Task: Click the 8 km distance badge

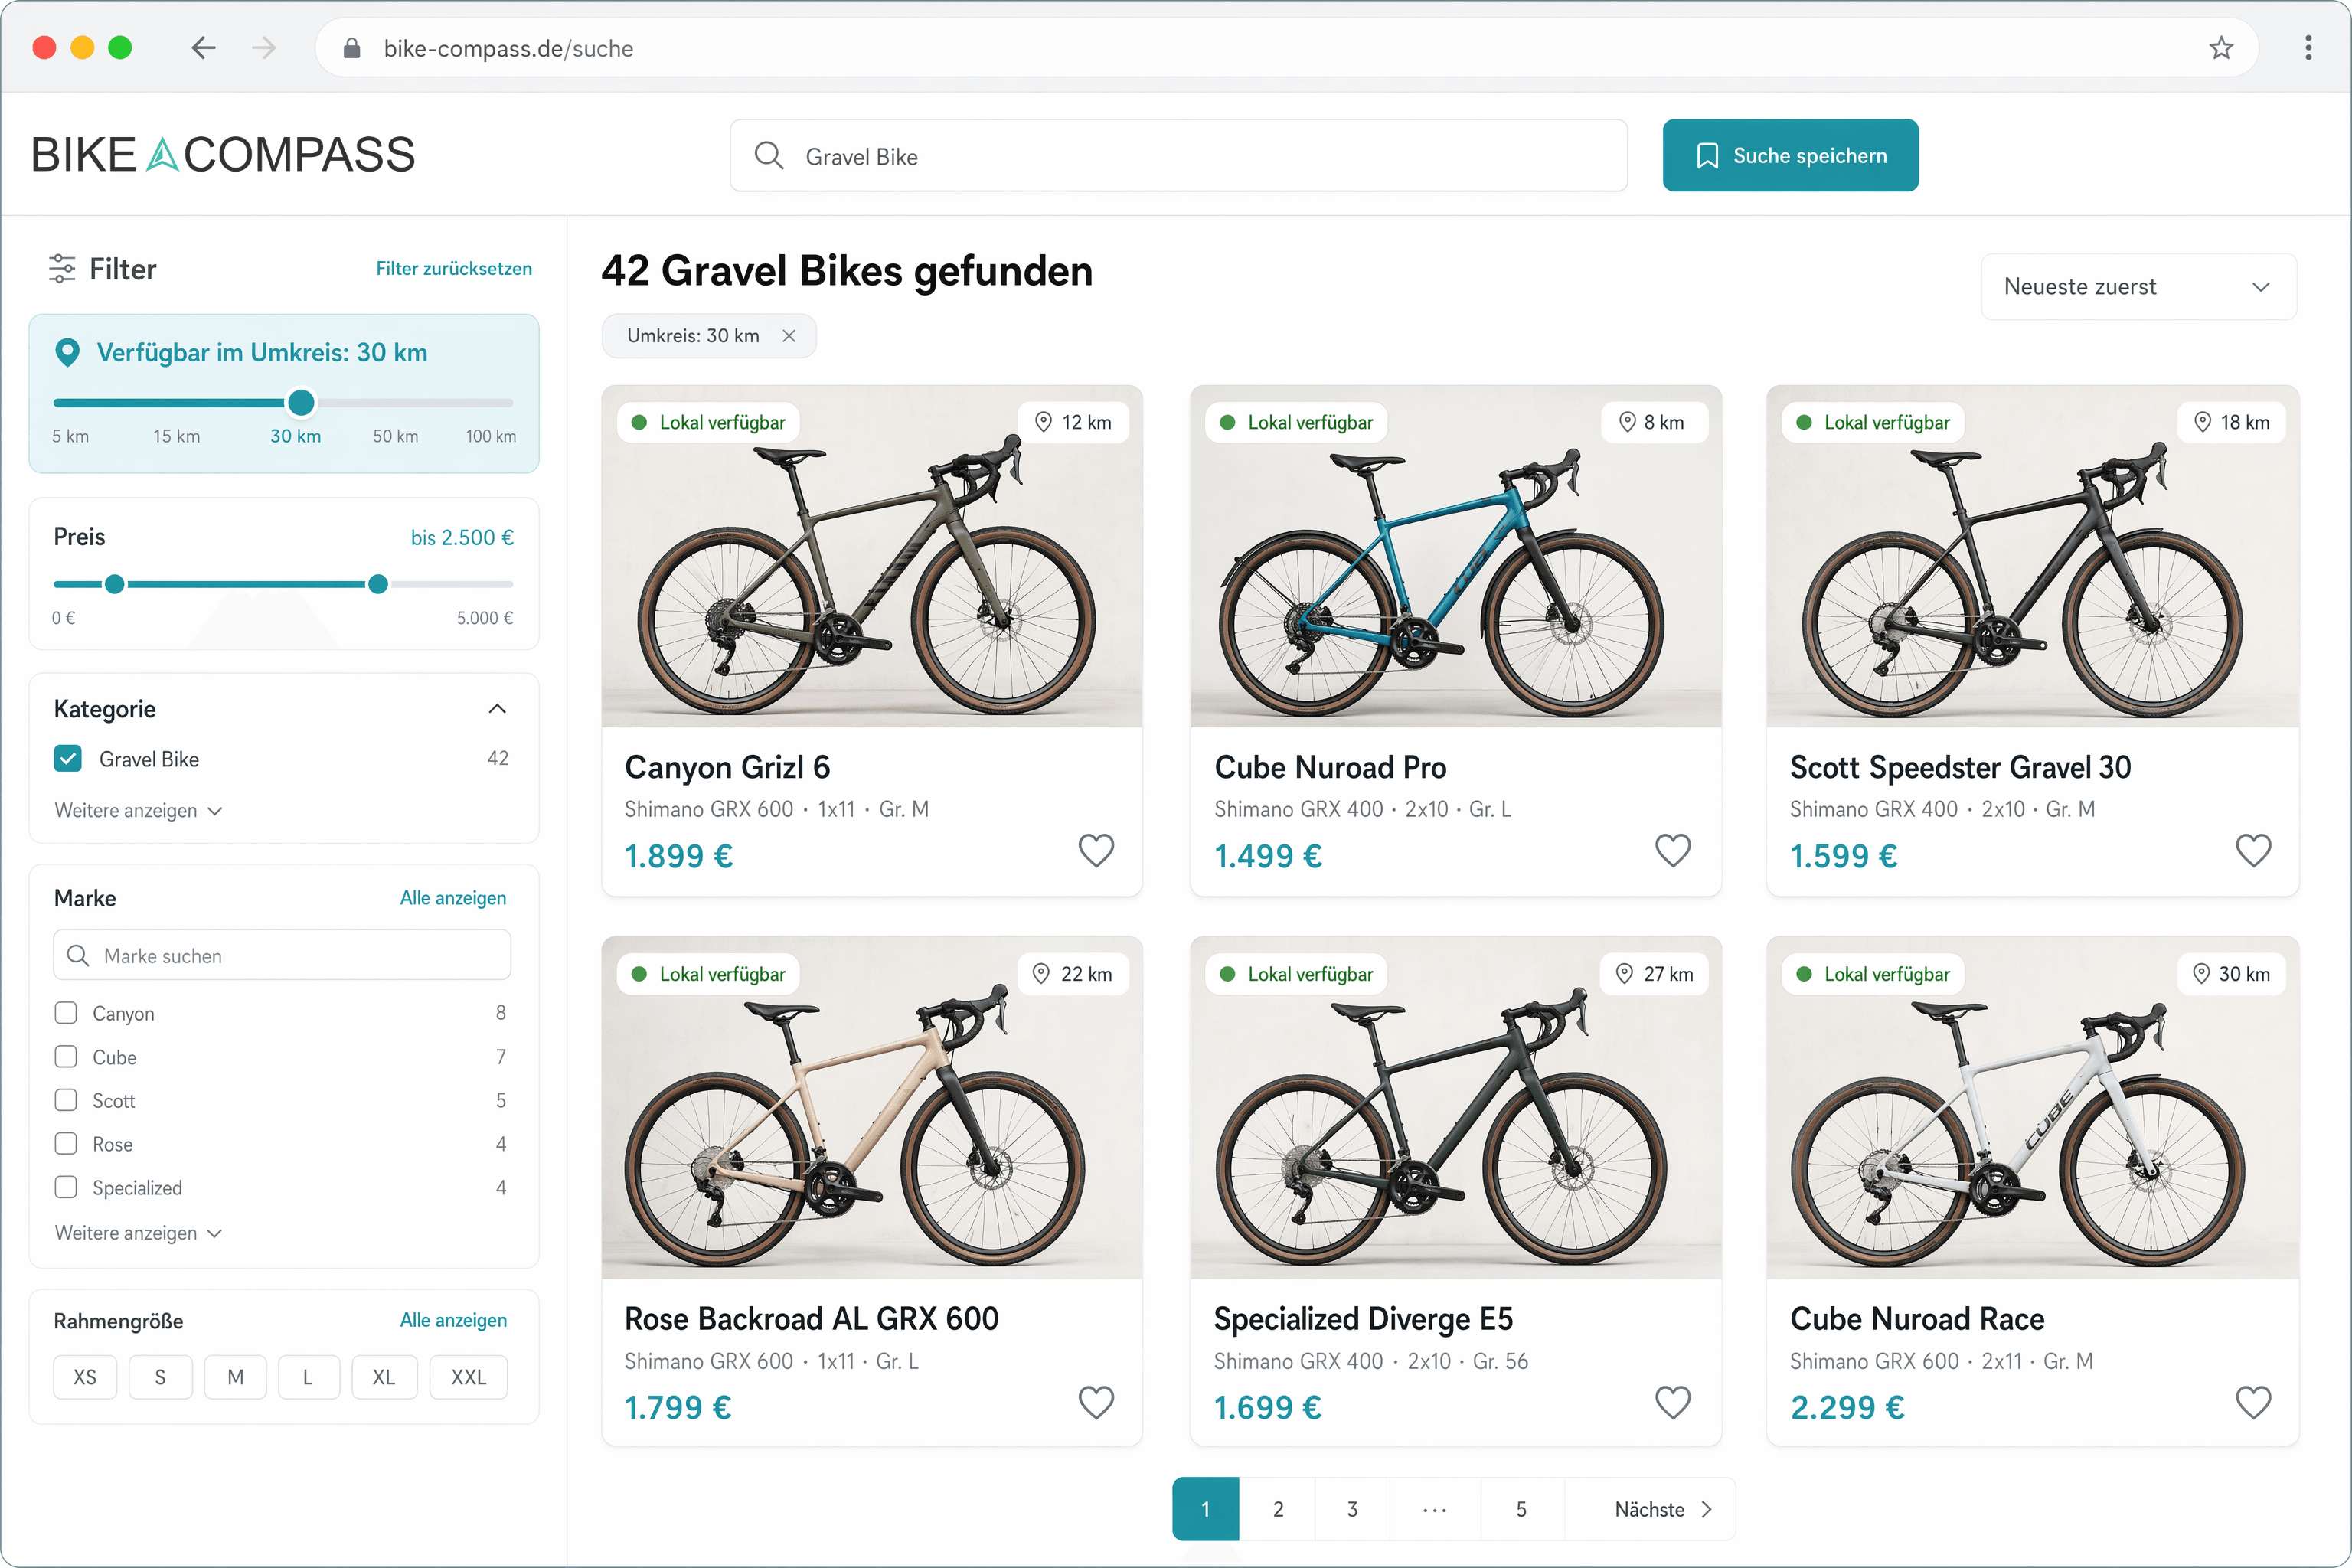Action: tap(1654, 422)
